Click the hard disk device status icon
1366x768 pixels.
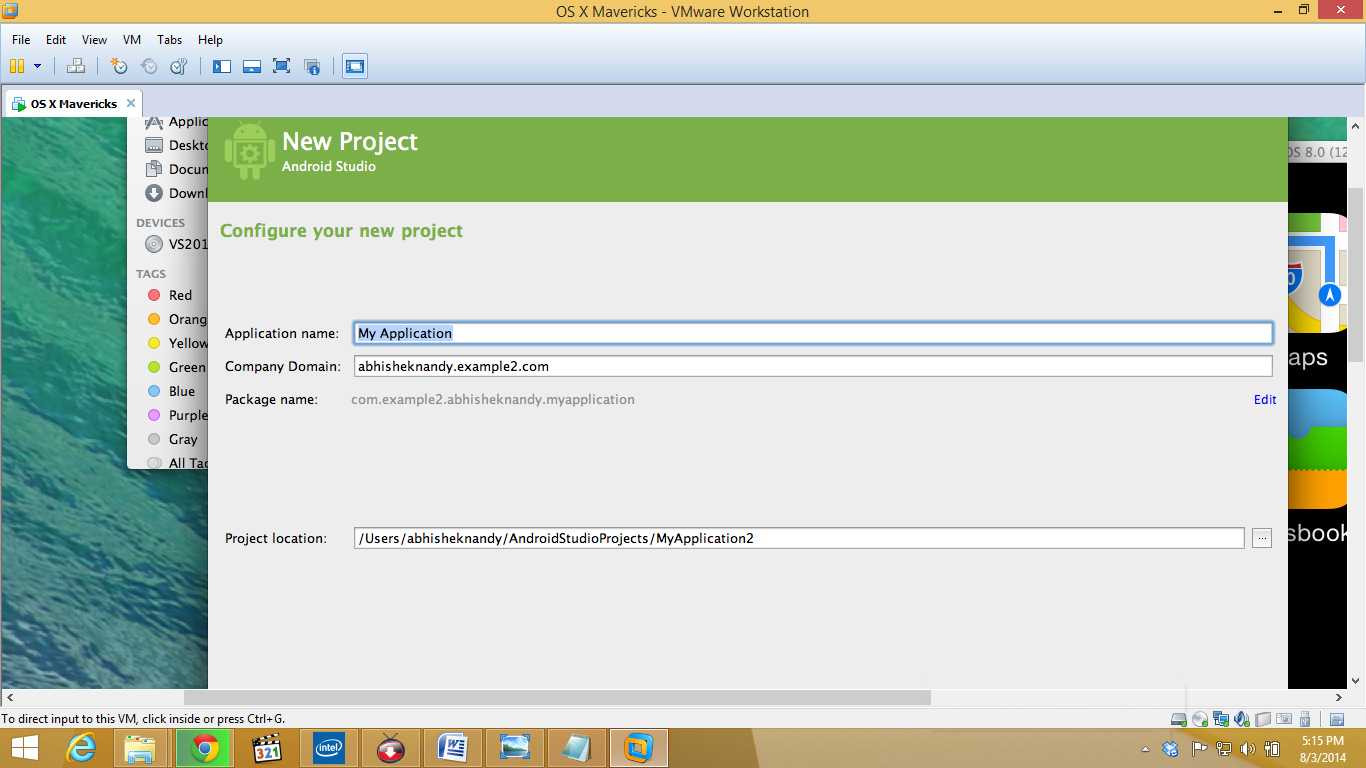tap(1179, 719)
